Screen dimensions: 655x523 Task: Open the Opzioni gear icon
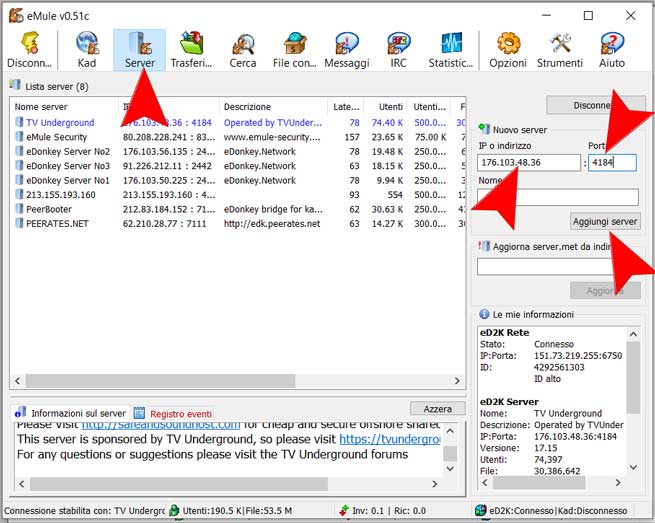pos(508,43)
